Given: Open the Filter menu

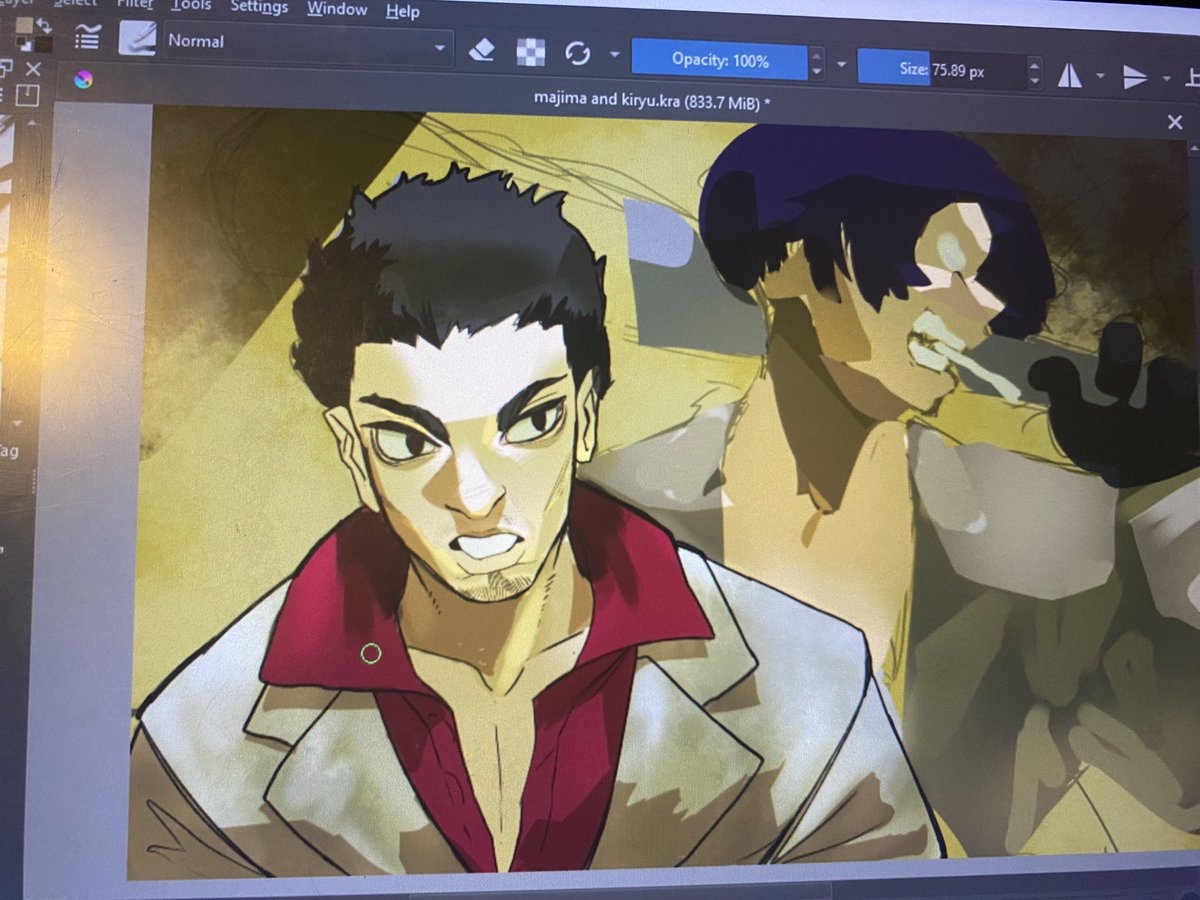Looking at the screenshot, I should 133,4.
